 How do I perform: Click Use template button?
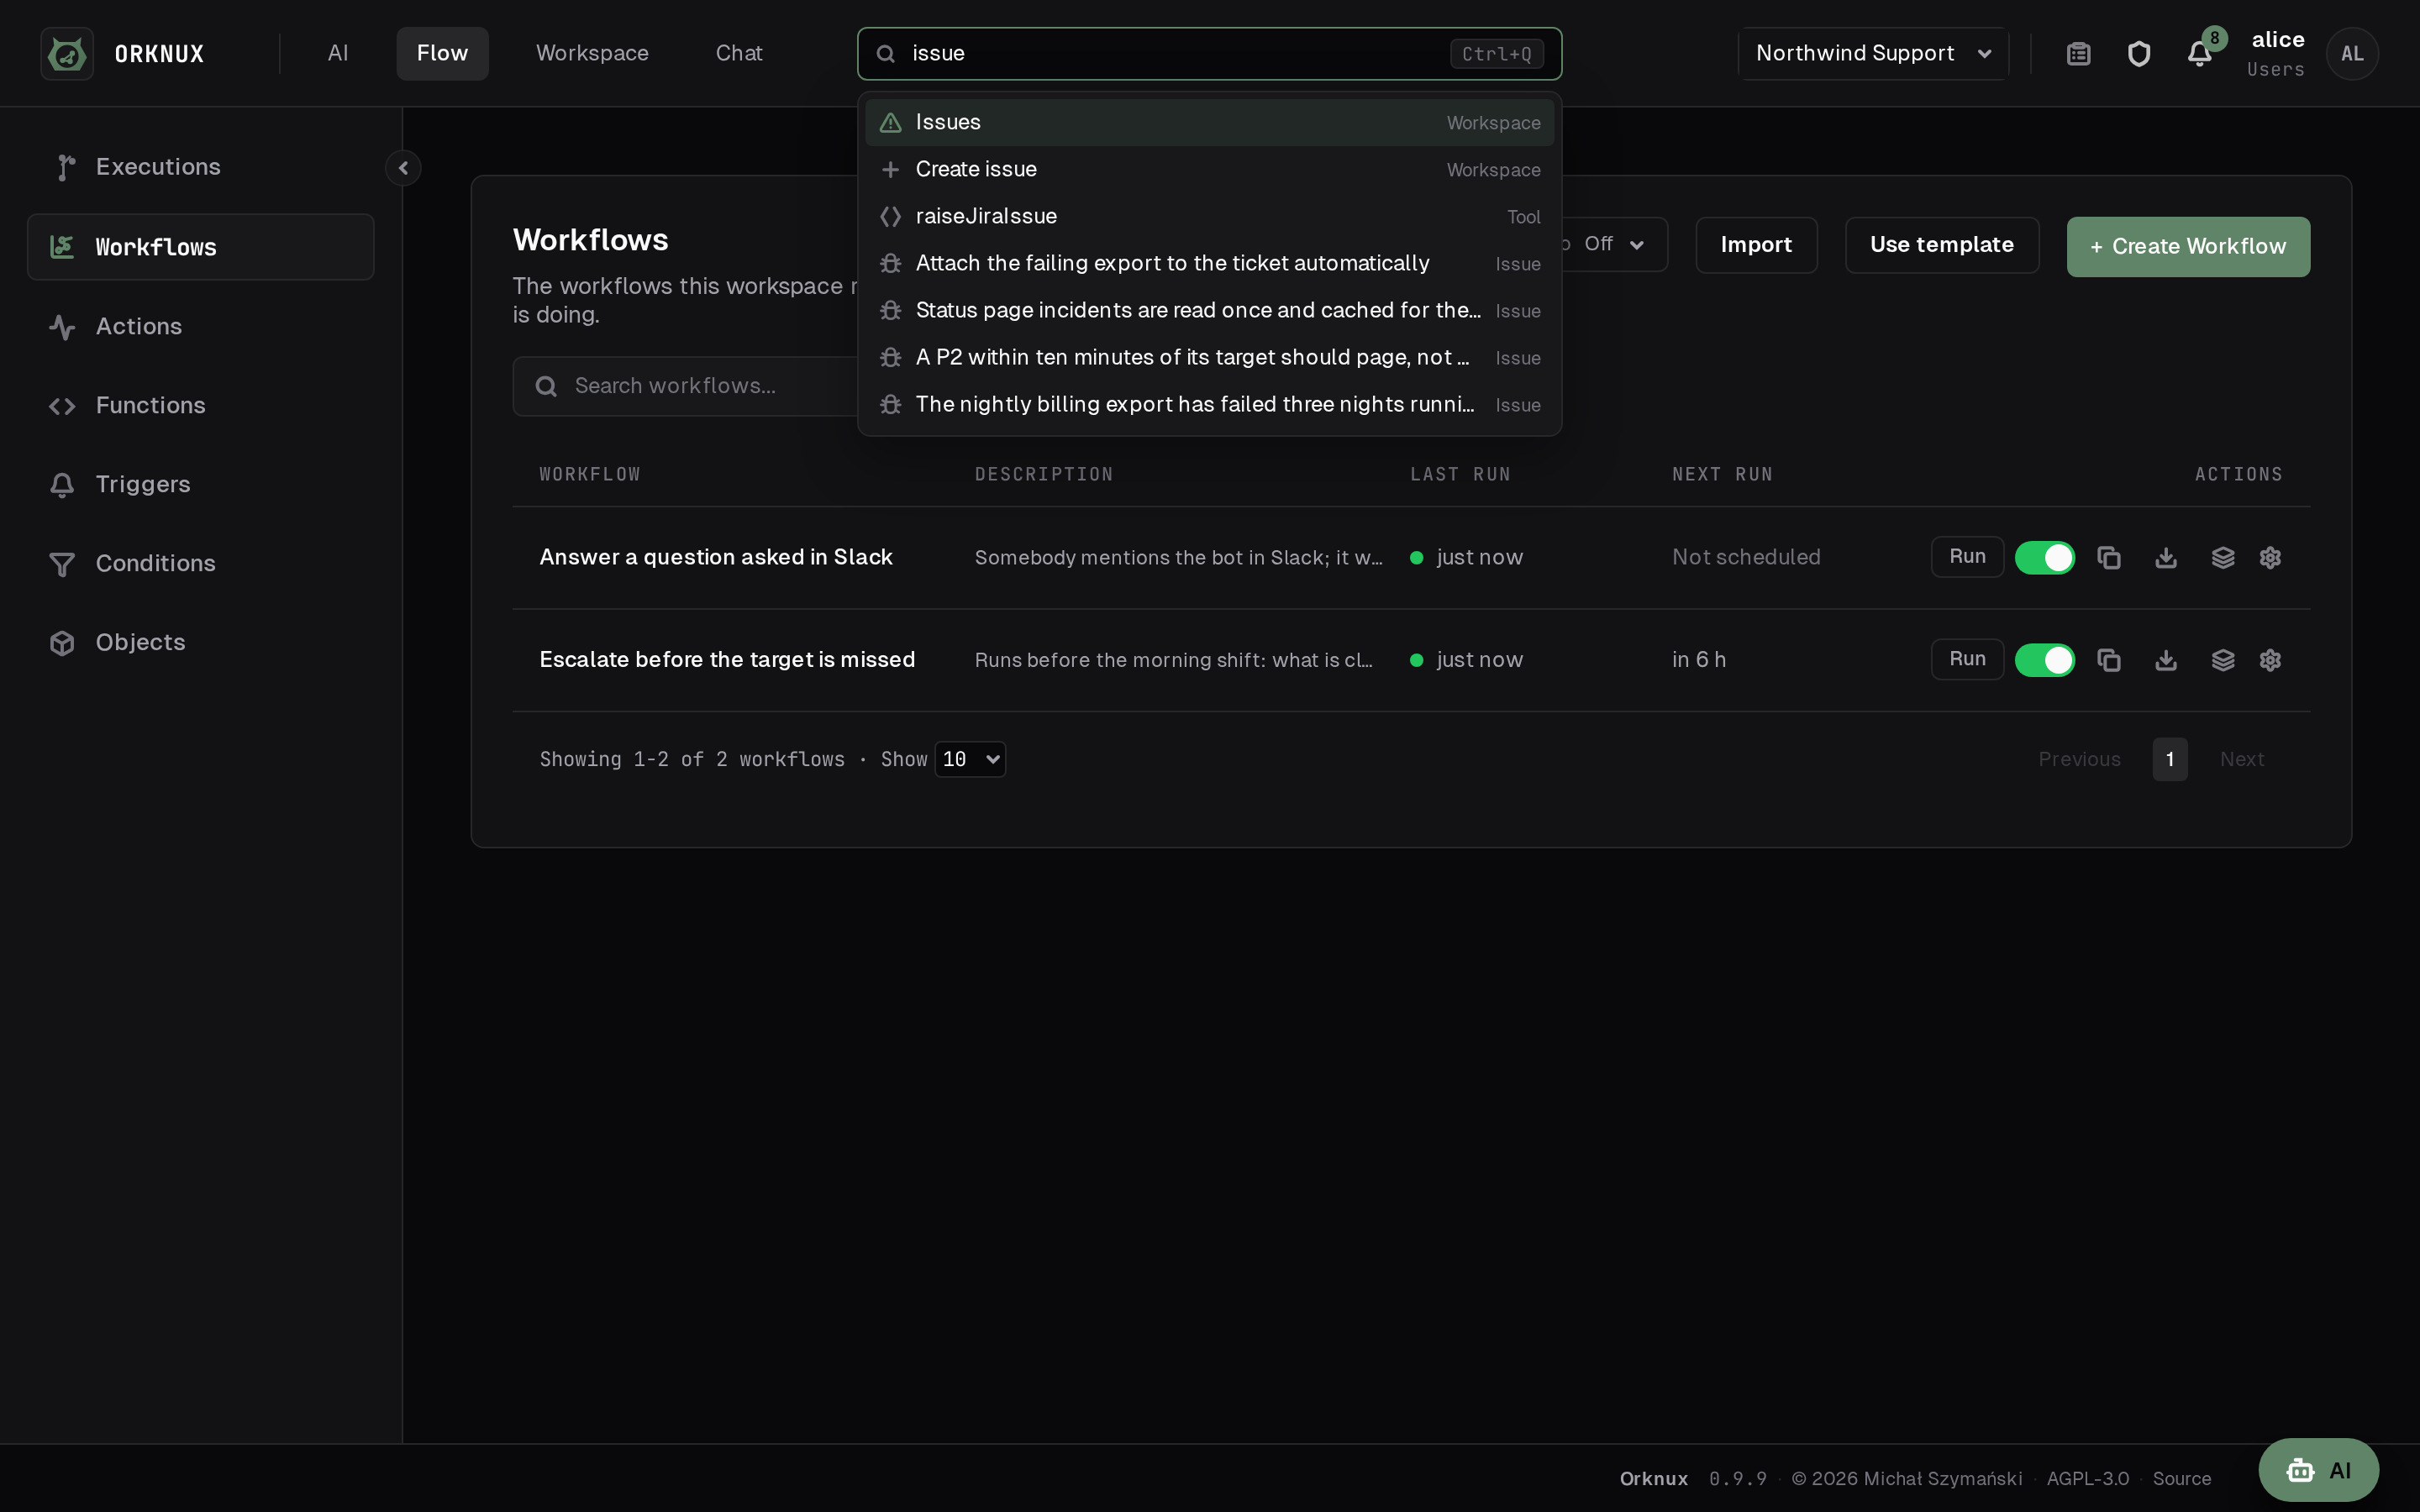1941,245
